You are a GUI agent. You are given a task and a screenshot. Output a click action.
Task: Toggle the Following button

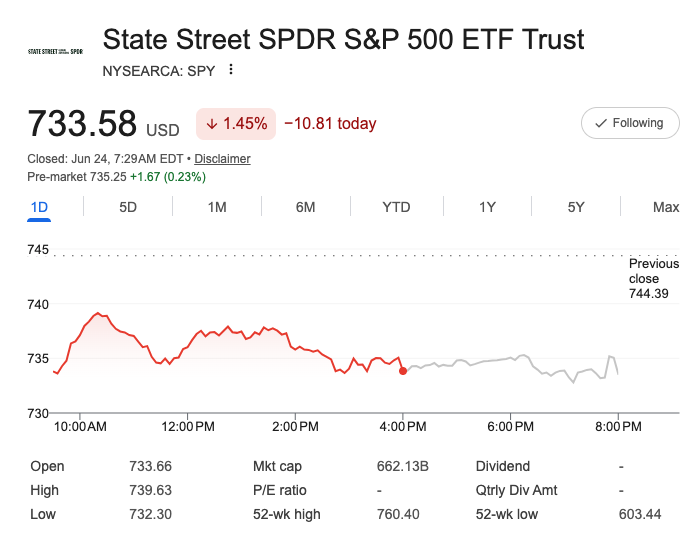[x=630, y=123]
